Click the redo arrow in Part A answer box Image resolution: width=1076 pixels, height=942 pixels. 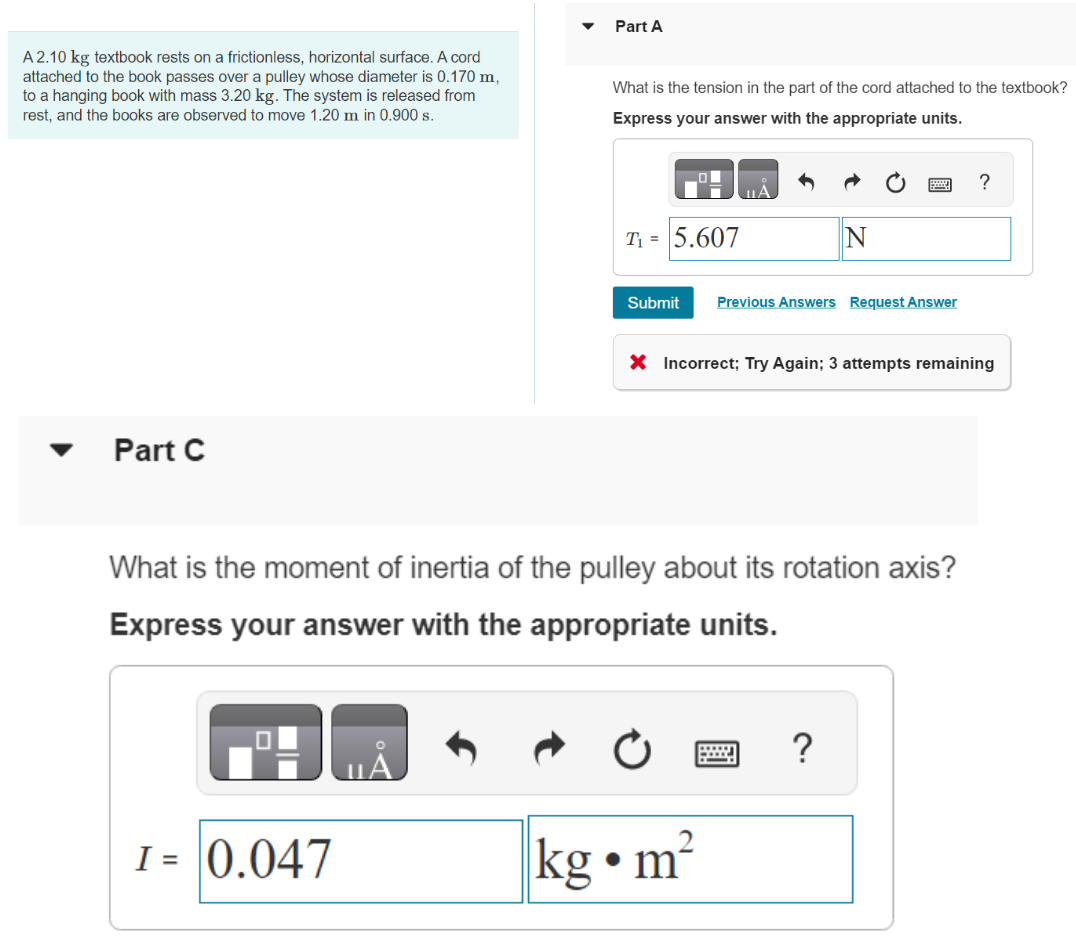pos(851,182)
